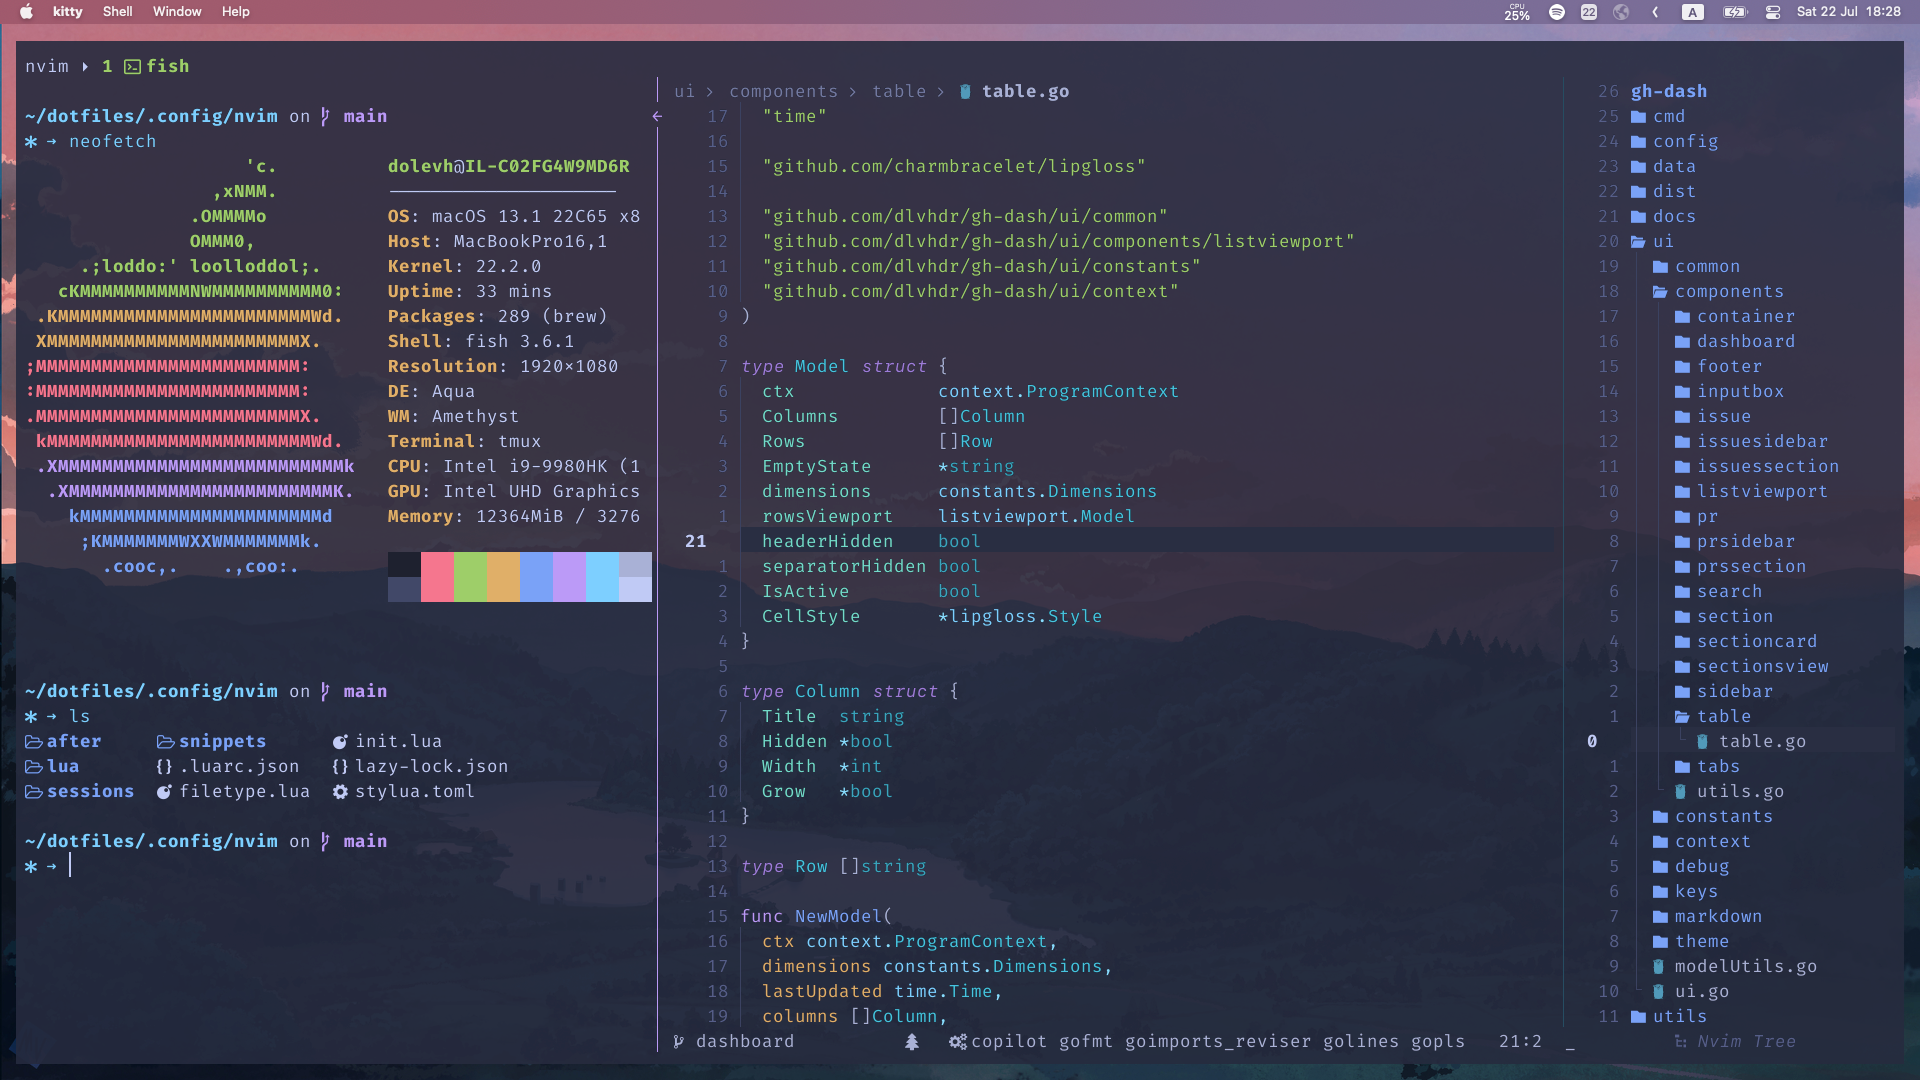Click the Nvim Tree icon in the statusline
Screen dimensions: 1920x1080
click(x=1679, y=1042)
